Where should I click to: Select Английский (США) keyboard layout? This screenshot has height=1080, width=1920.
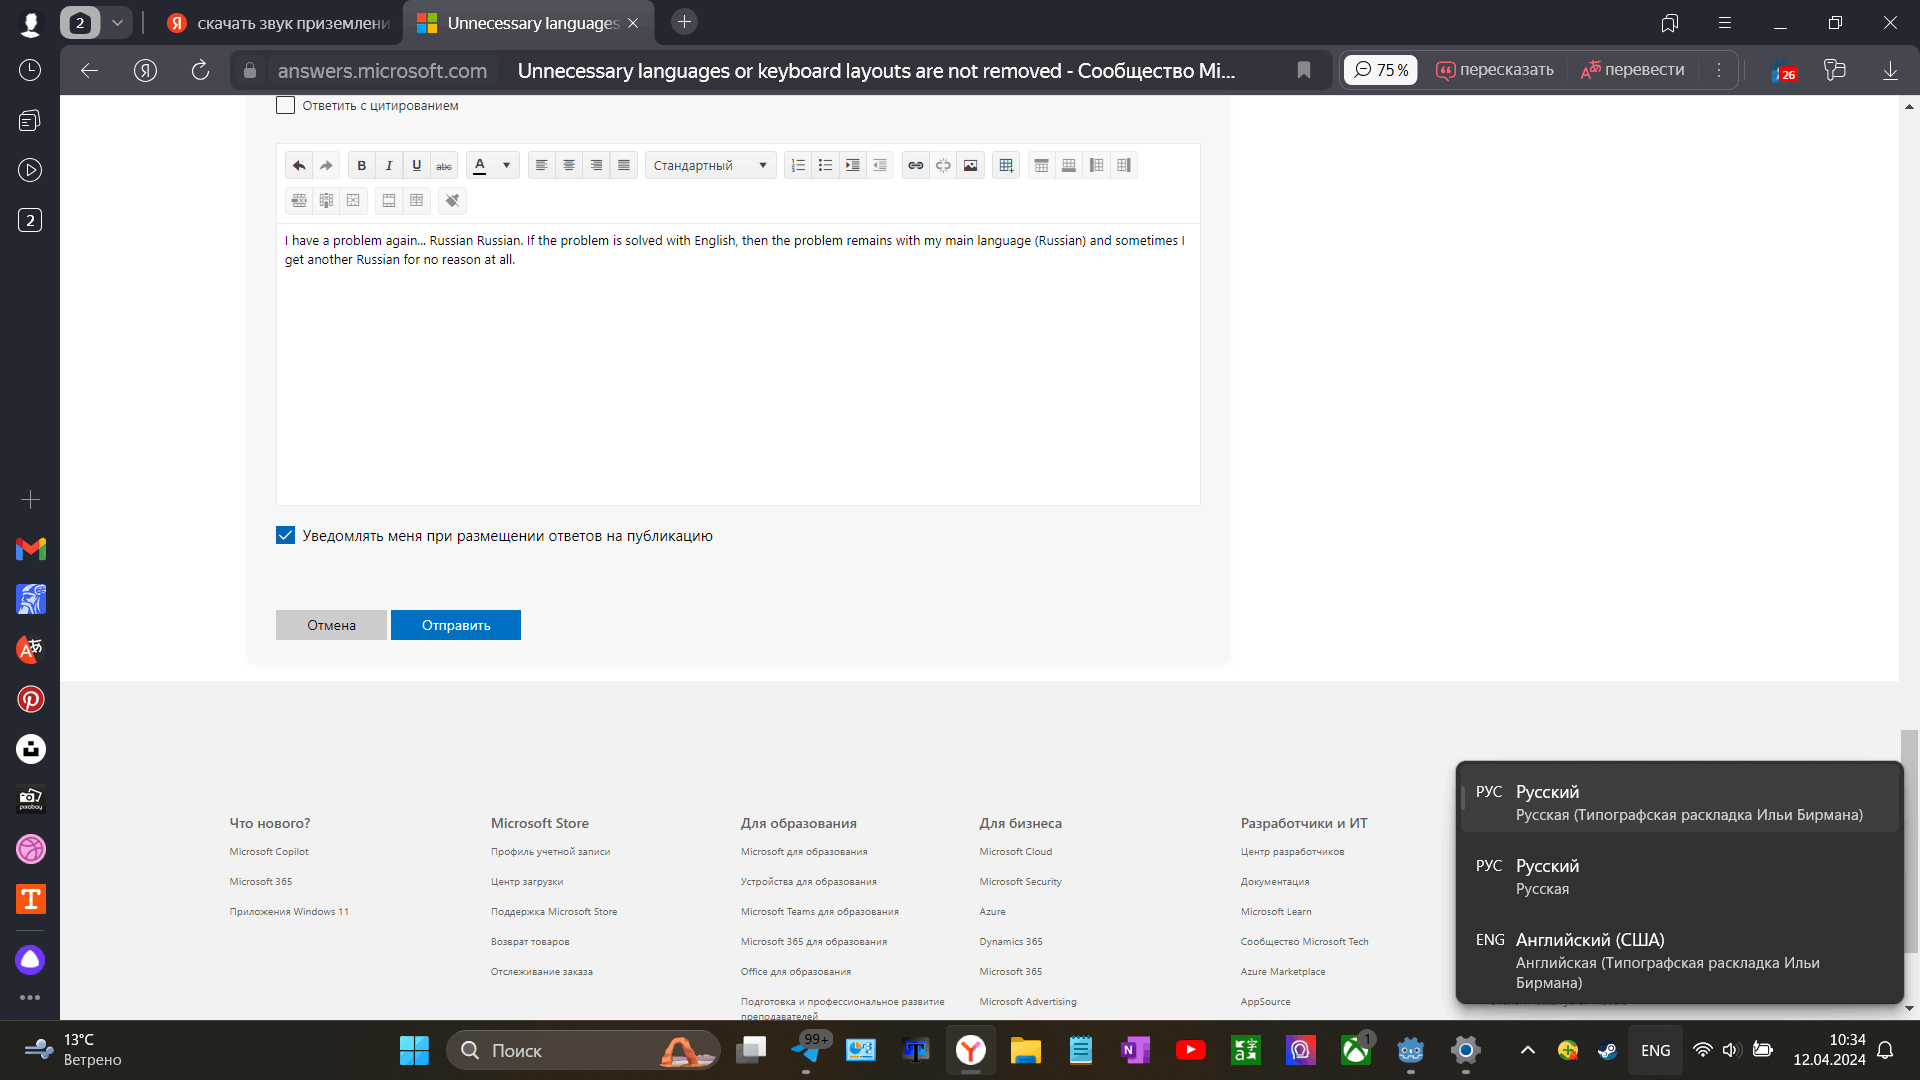pos(1679,960)
